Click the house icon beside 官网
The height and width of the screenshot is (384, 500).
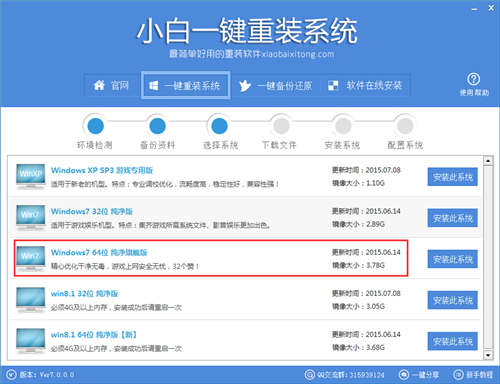(x=99, y=85)
